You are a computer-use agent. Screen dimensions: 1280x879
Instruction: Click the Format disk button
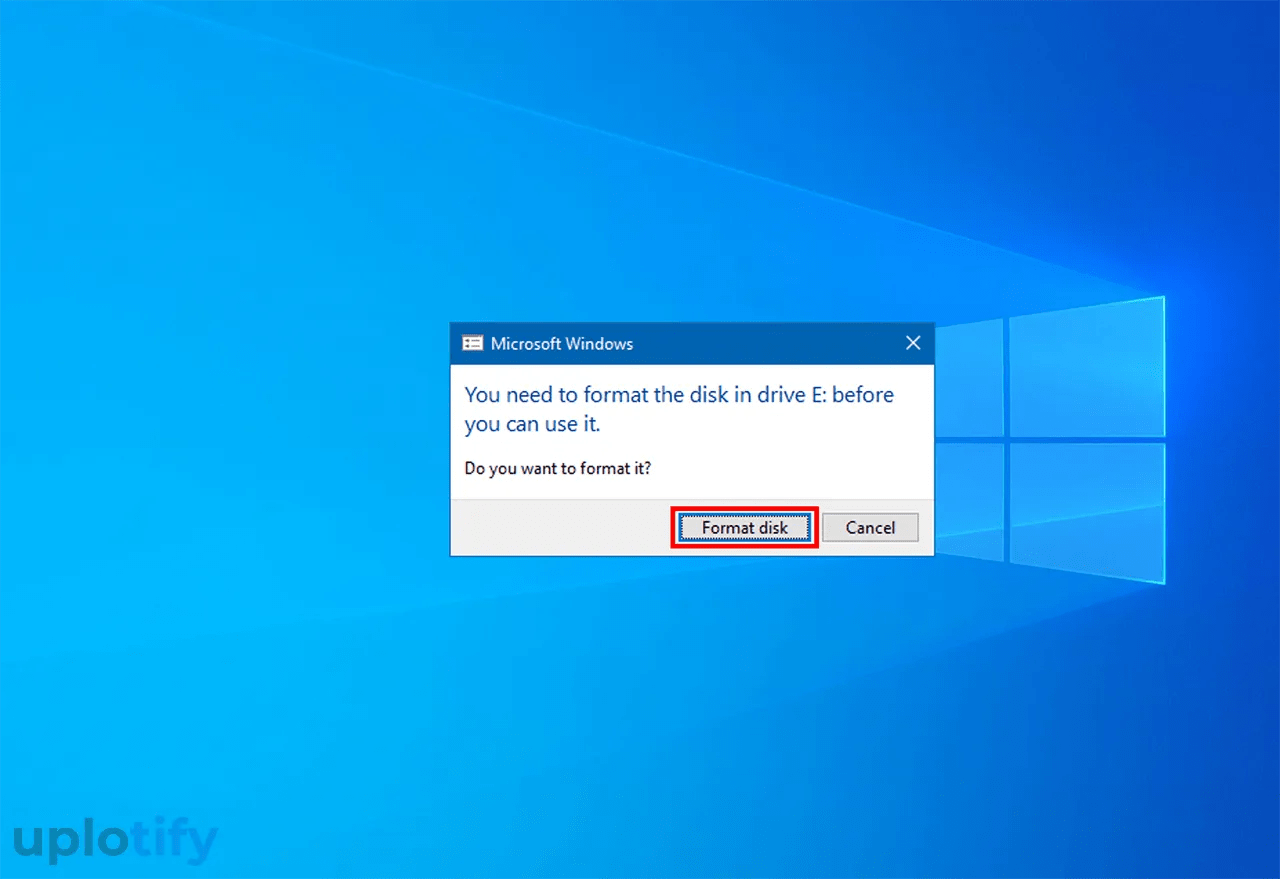coord(745,527)
